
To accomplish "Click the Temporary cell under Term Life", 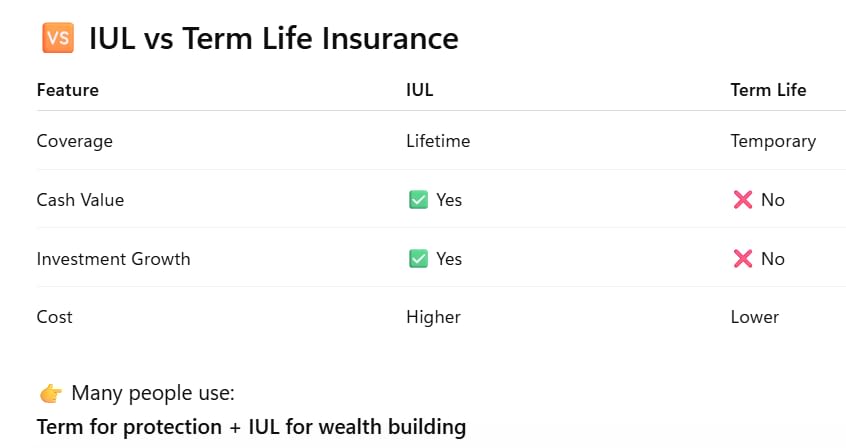I will [x=773, y=141].
